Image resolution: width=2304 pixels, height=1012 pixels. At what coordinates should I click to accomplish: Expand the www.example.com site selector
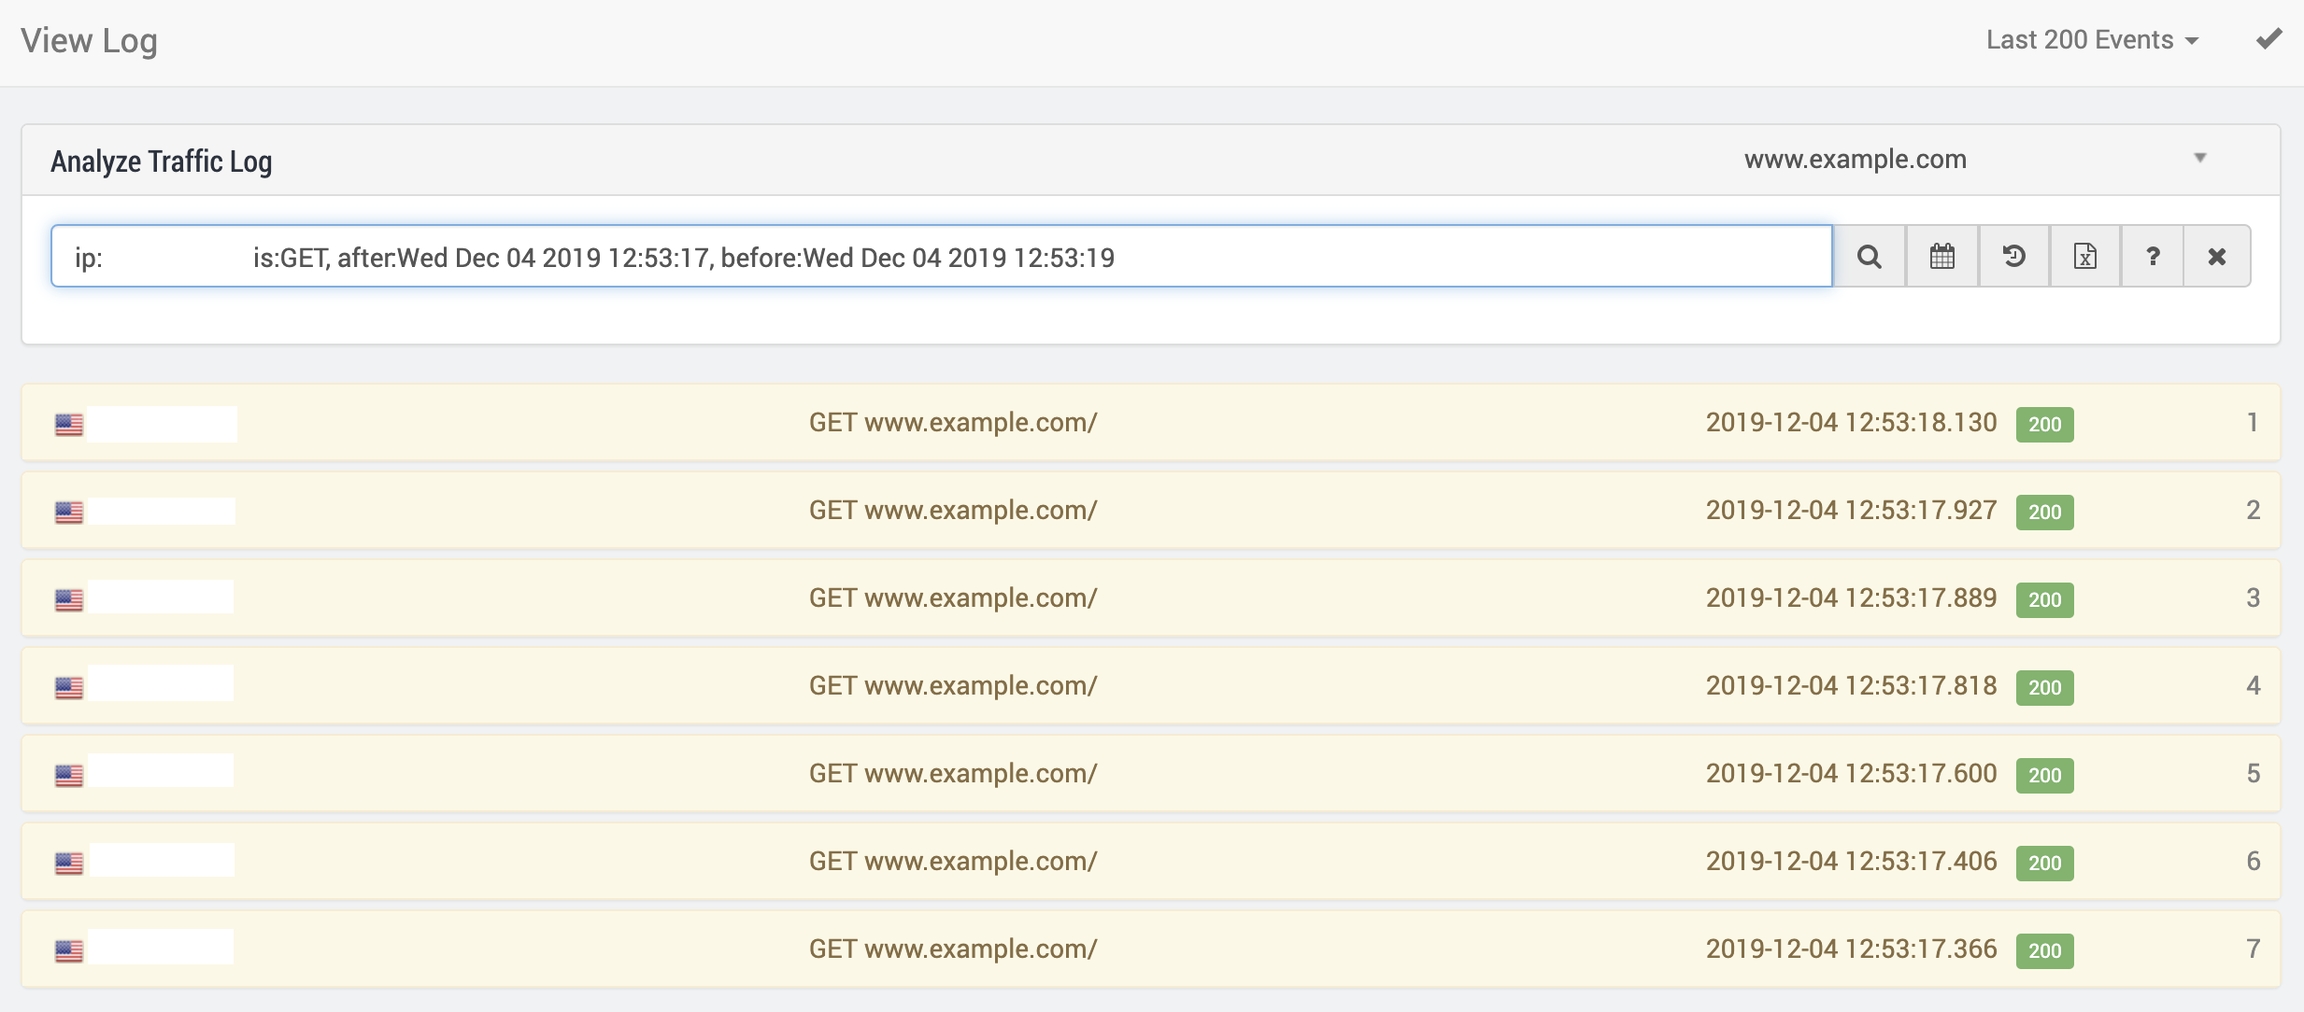[1855, 159]
